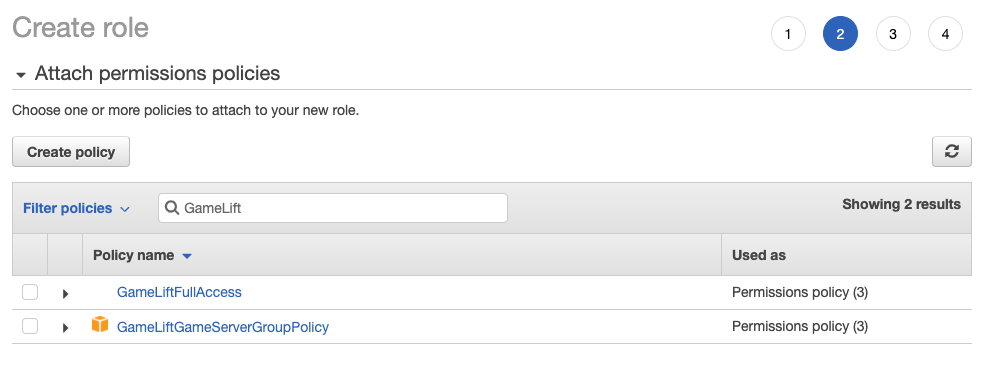
Task: Click the Policy name sort arrow
Action: click(x=186, y=256)
